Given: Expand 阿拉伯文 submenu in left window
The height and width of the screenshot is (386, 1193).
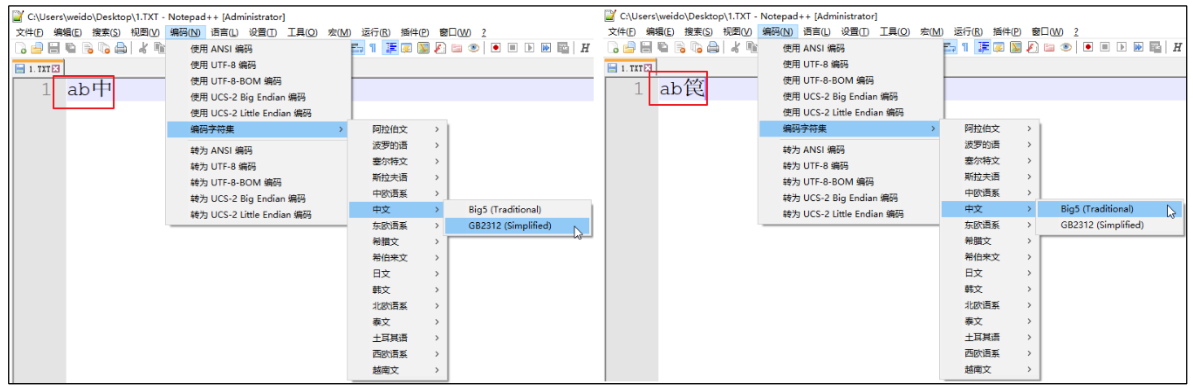Looking at the screenshot, I should pos(399,129).
